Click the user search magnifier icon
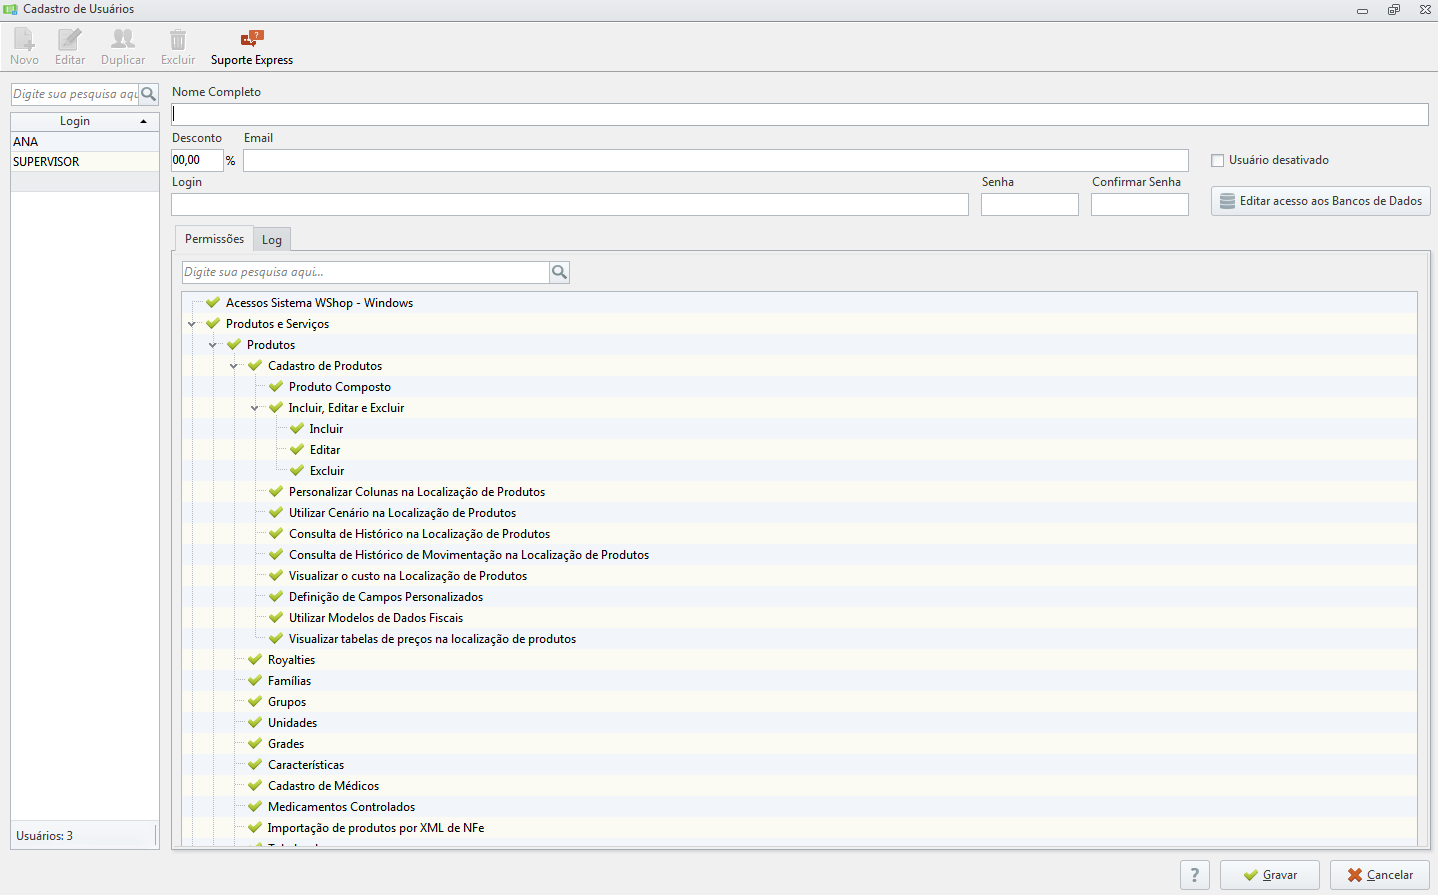This screenshot has height=895, width=1438. pos(149,94)
